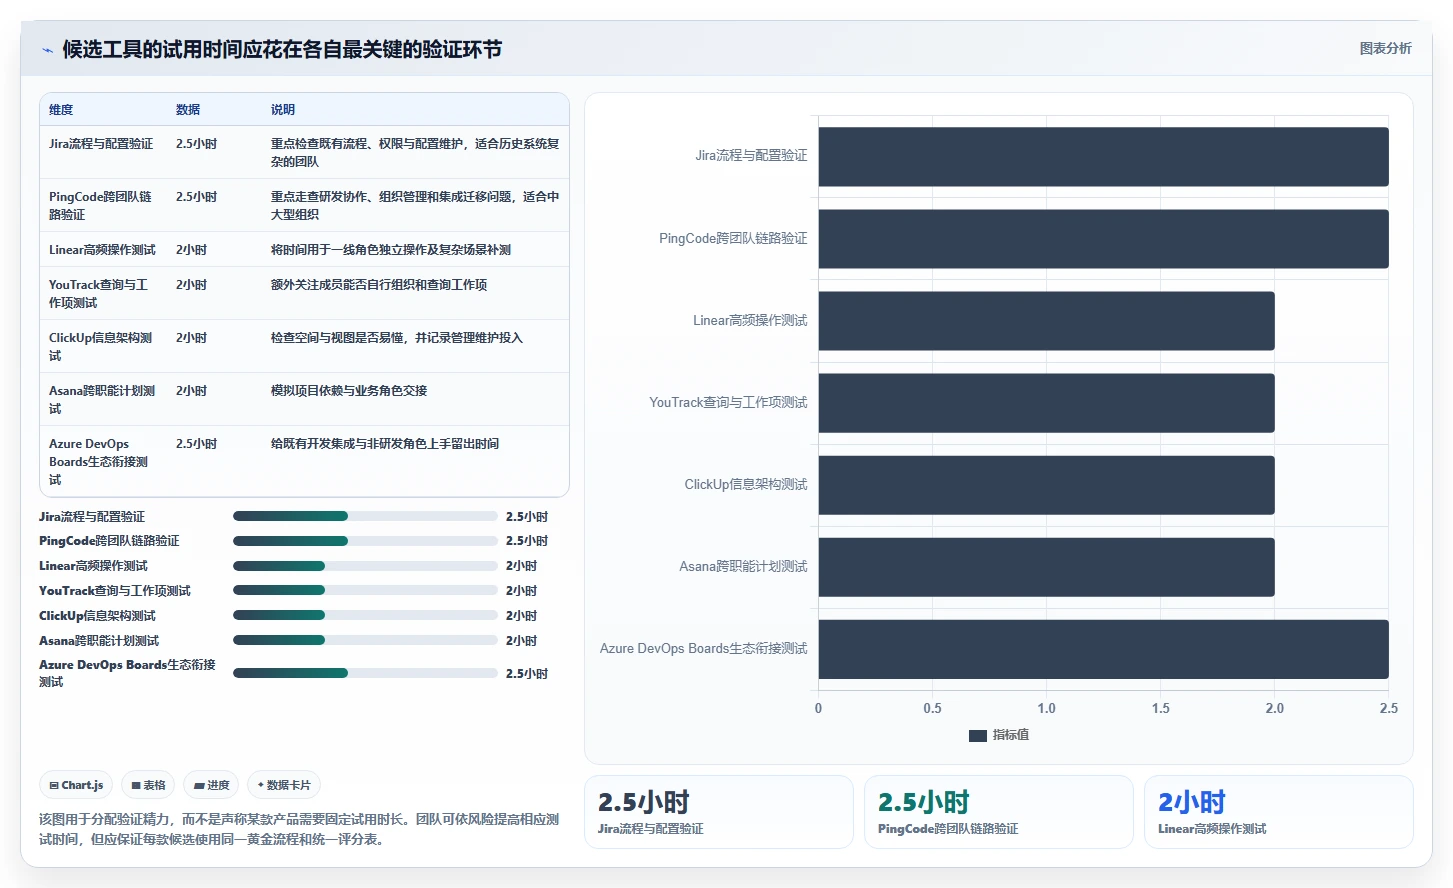Click the chart axis label ClickUp信息架构测试
Viewport: 1453px width, 888px height.
point(746,485)
